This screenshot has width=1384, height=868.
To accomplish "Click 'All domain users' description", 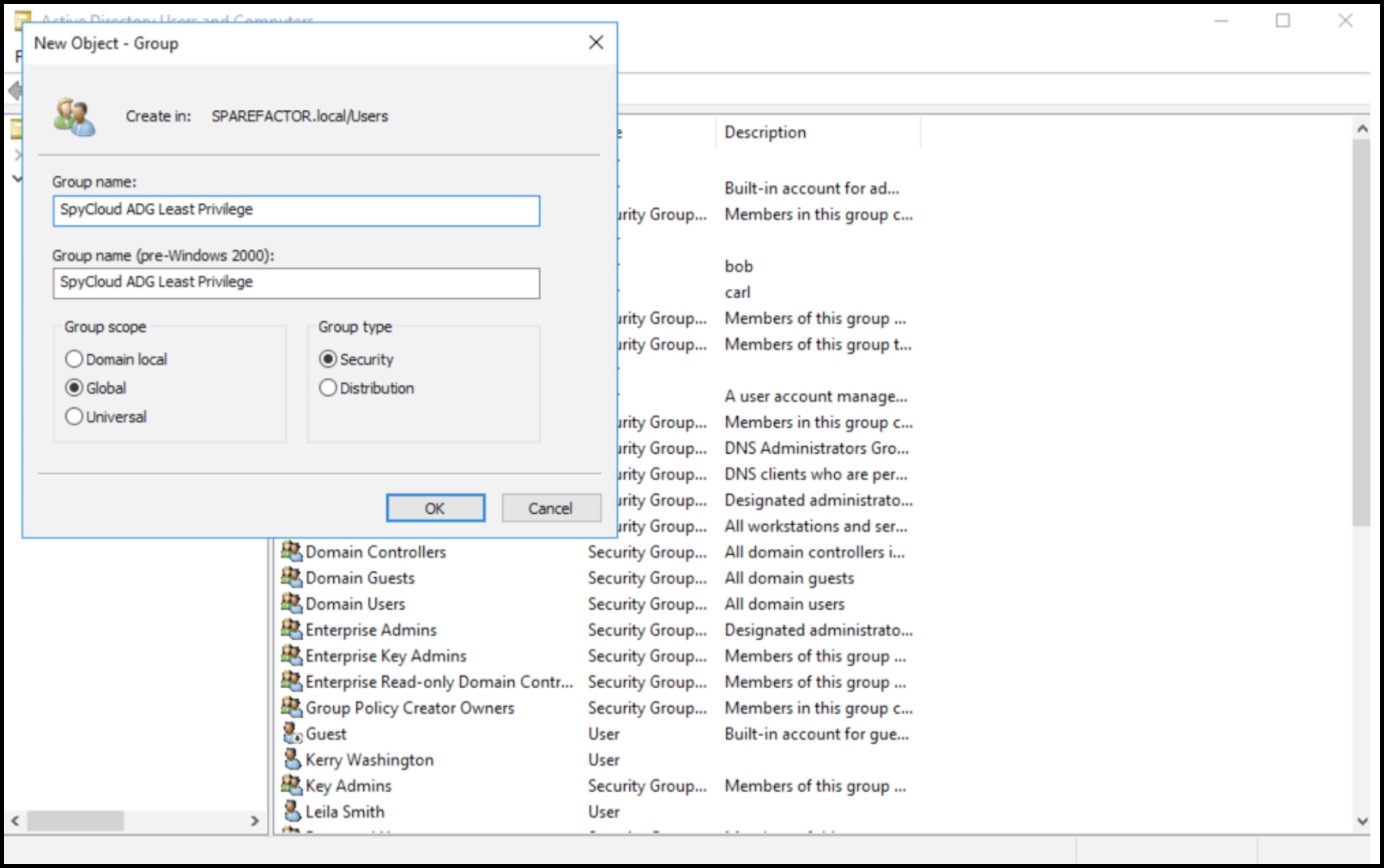I will 785,604.
